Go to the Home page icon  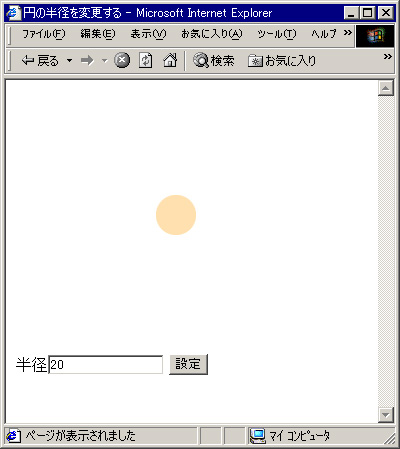point(170,61)
